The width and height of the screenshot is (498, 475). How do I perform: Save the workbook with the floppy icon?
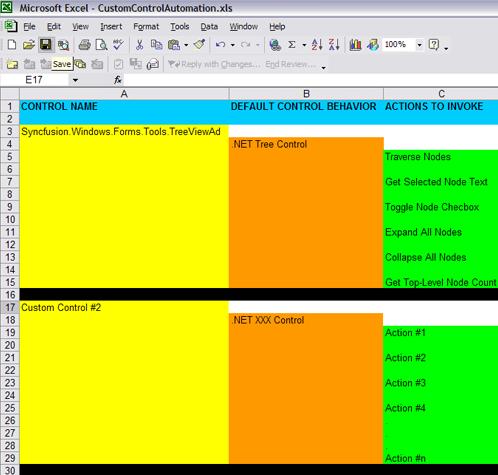(x=46, y=44)
